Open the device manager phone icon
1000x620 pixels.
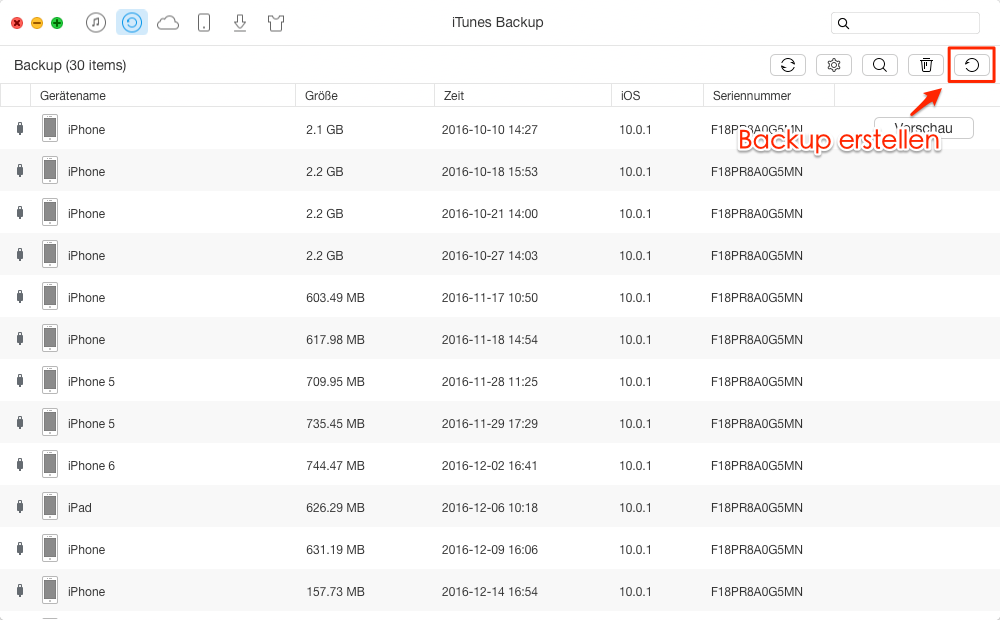(204, 23)
